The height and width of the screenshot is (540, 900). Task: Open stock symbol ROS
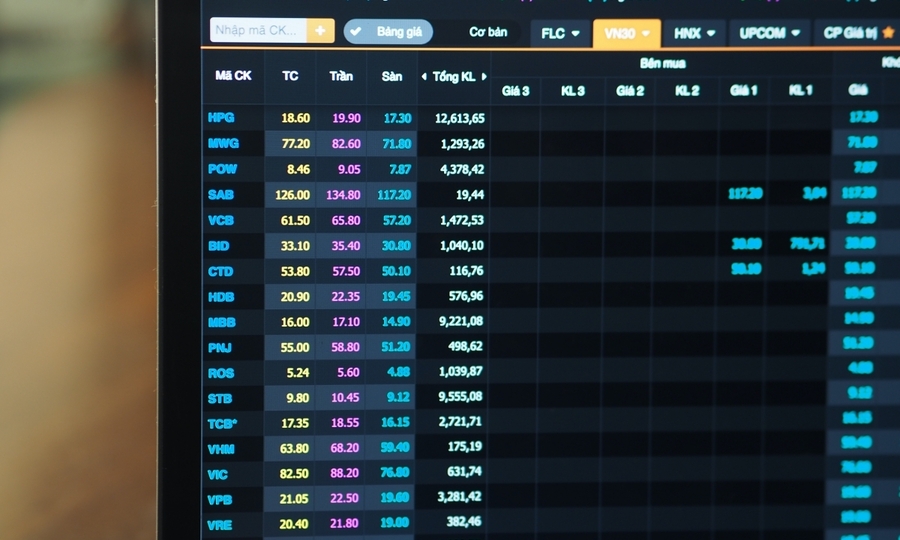(221, 373)
